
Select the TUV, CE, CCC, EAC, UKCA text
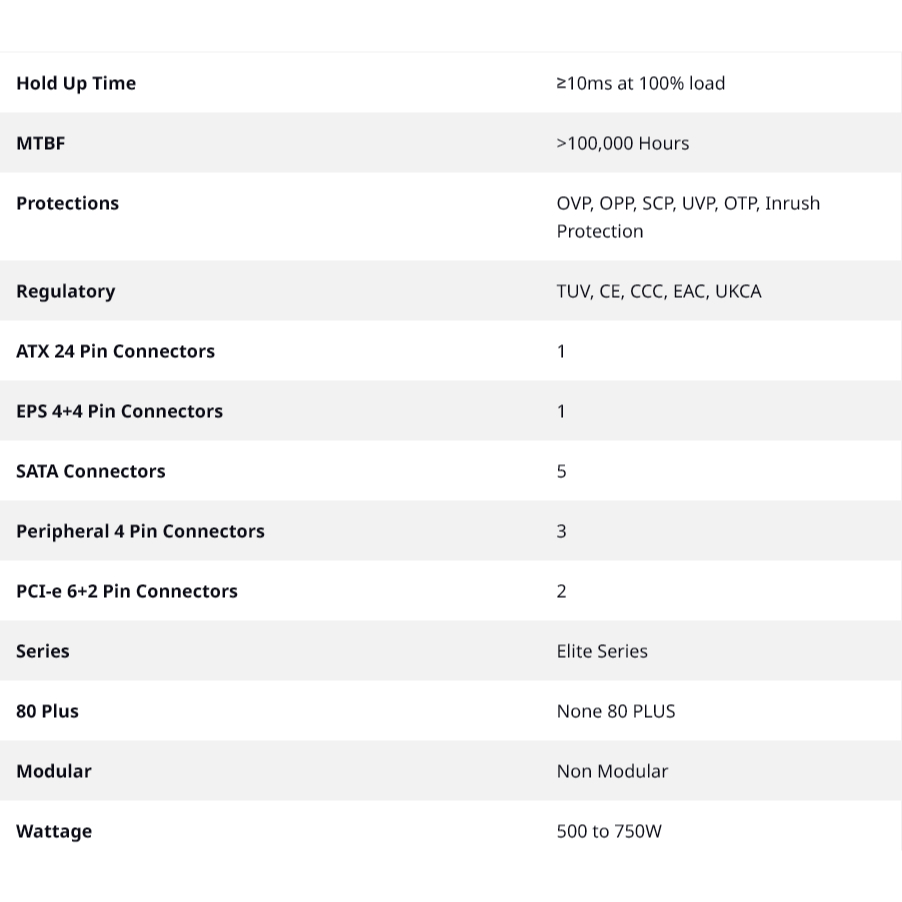point(659,292)
